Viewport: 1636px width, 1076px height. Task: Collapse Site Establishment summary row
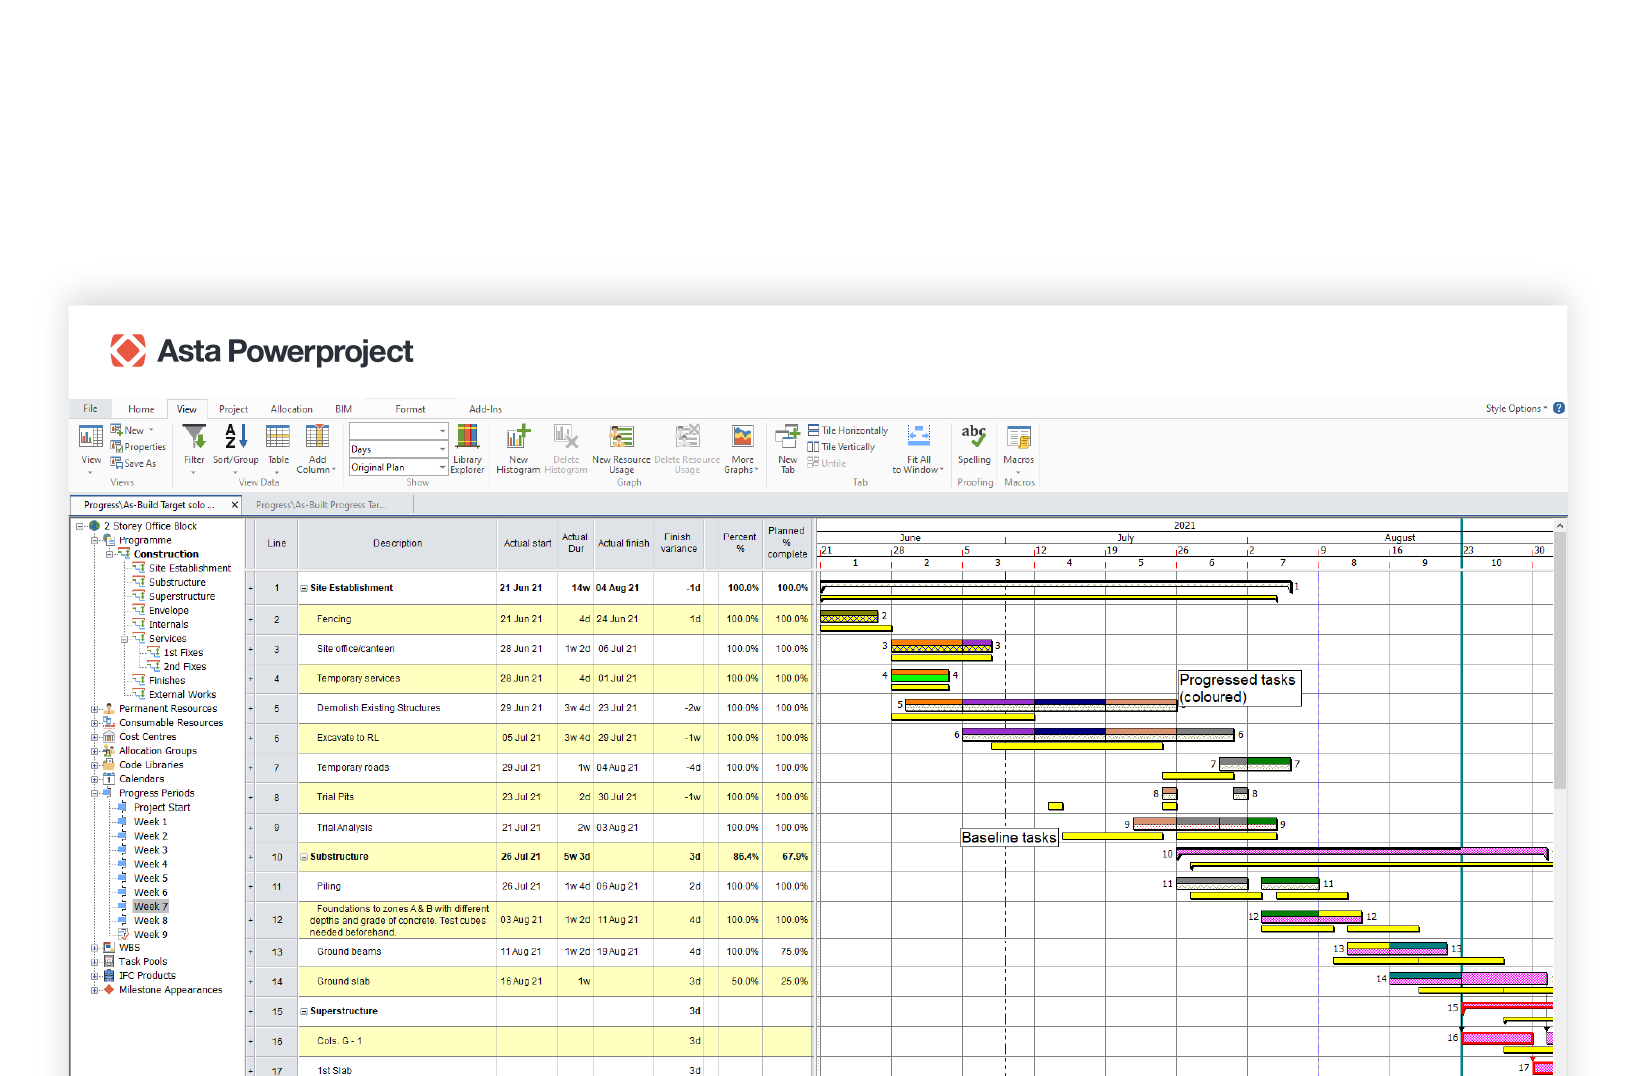coord(304,588)
